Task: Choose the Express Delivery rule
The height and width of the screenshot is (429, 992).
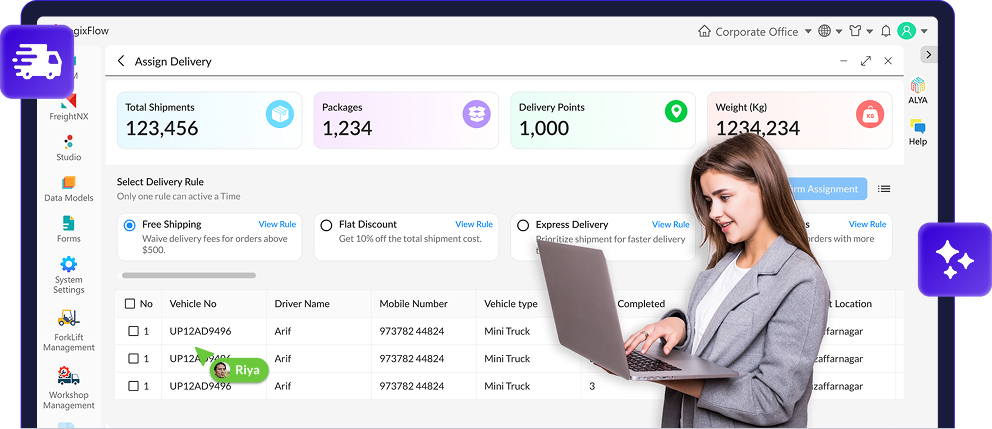Action: [523, 226]
